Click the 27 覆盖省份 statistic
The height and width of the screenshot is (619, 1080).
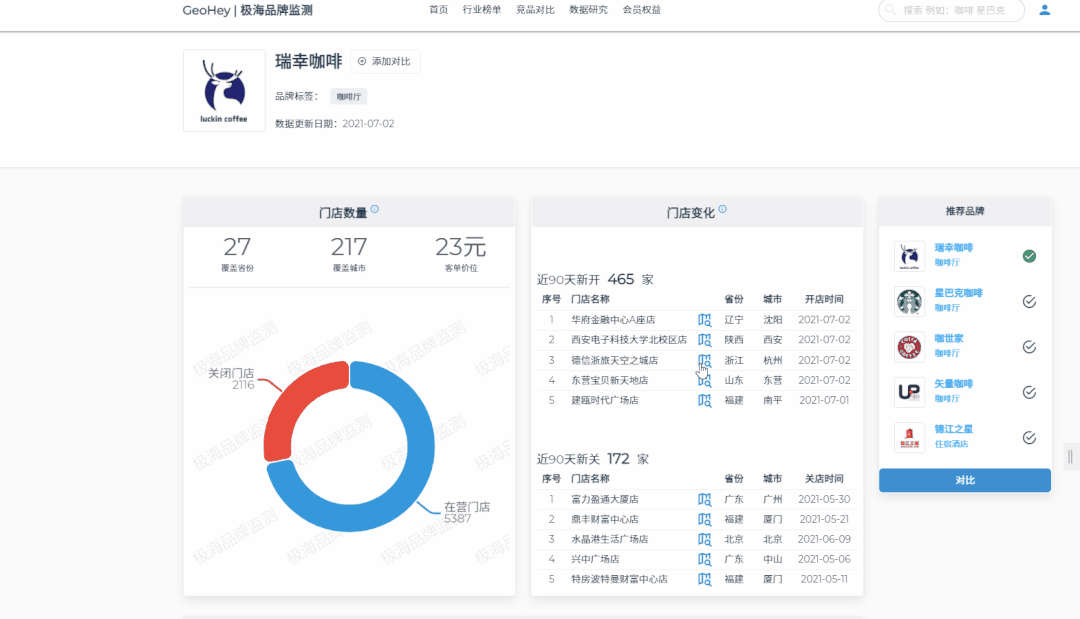[x=237, y=254]
